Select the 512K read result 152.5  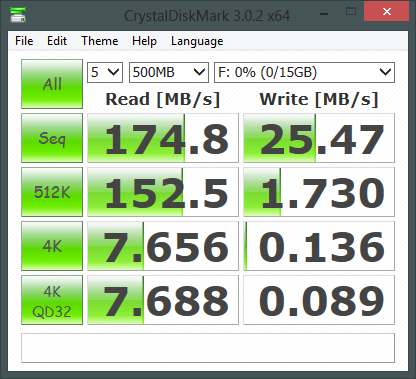click(x=163, y=192)
